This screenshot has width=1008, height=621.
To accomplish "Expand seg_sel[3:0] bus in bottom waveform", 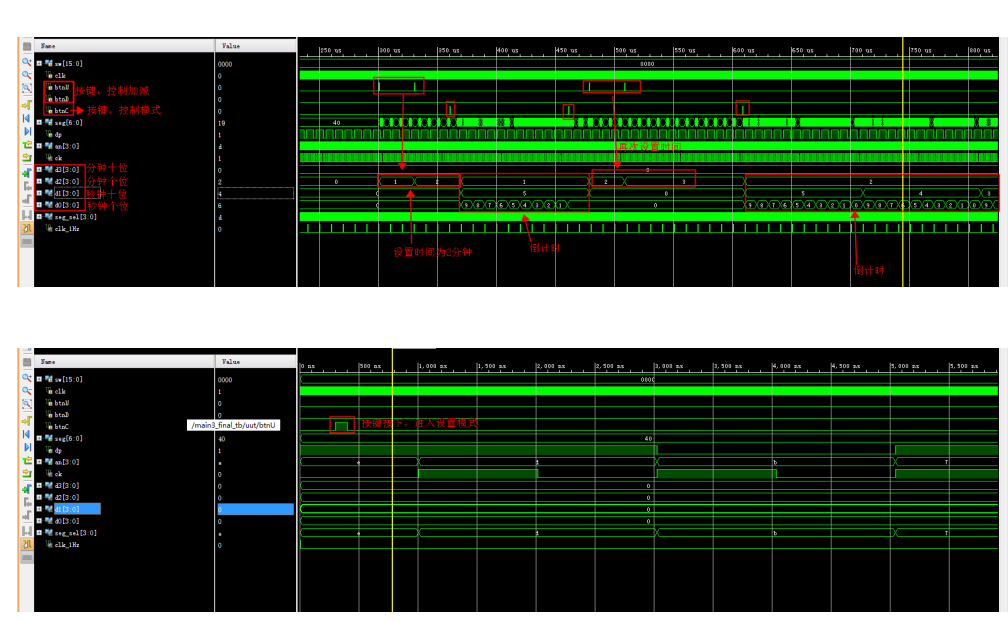I will [39, 533].
